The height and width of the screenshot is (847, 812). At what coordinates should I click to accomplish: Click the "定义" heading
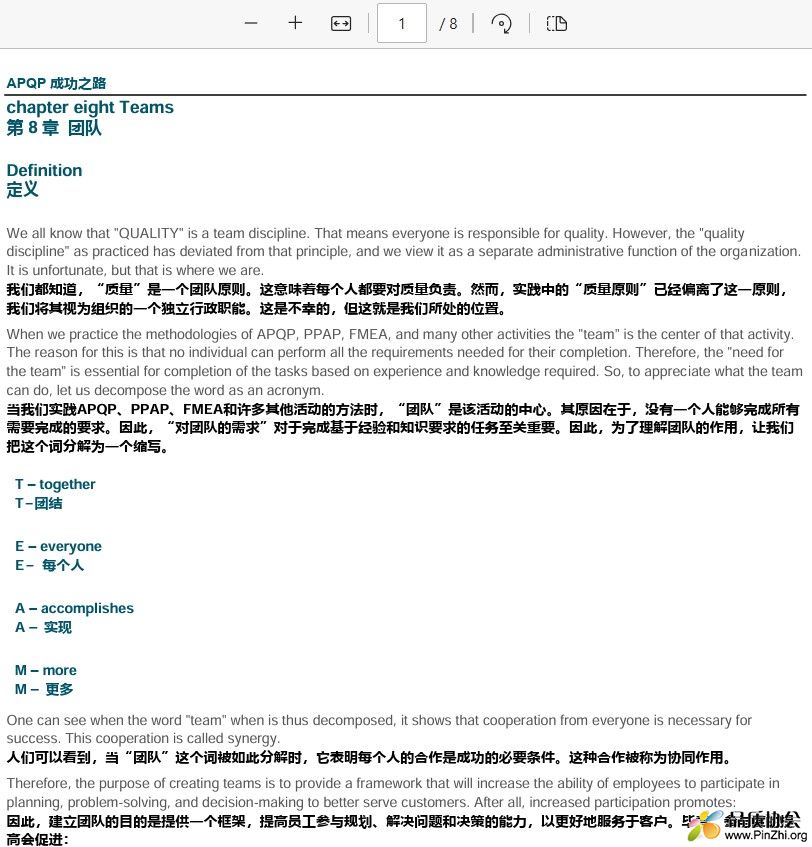[x=23, y=190]
